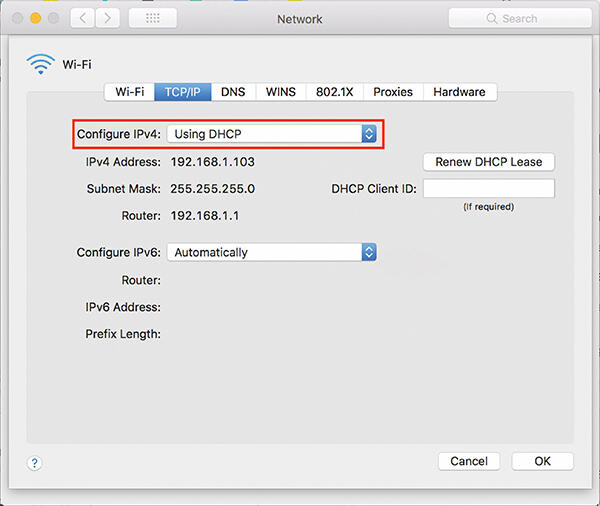Switch to the Wi-Fi tab
The height and width of the screenshot is (506, 600).
pyautogui.click(x=129, y=92)
